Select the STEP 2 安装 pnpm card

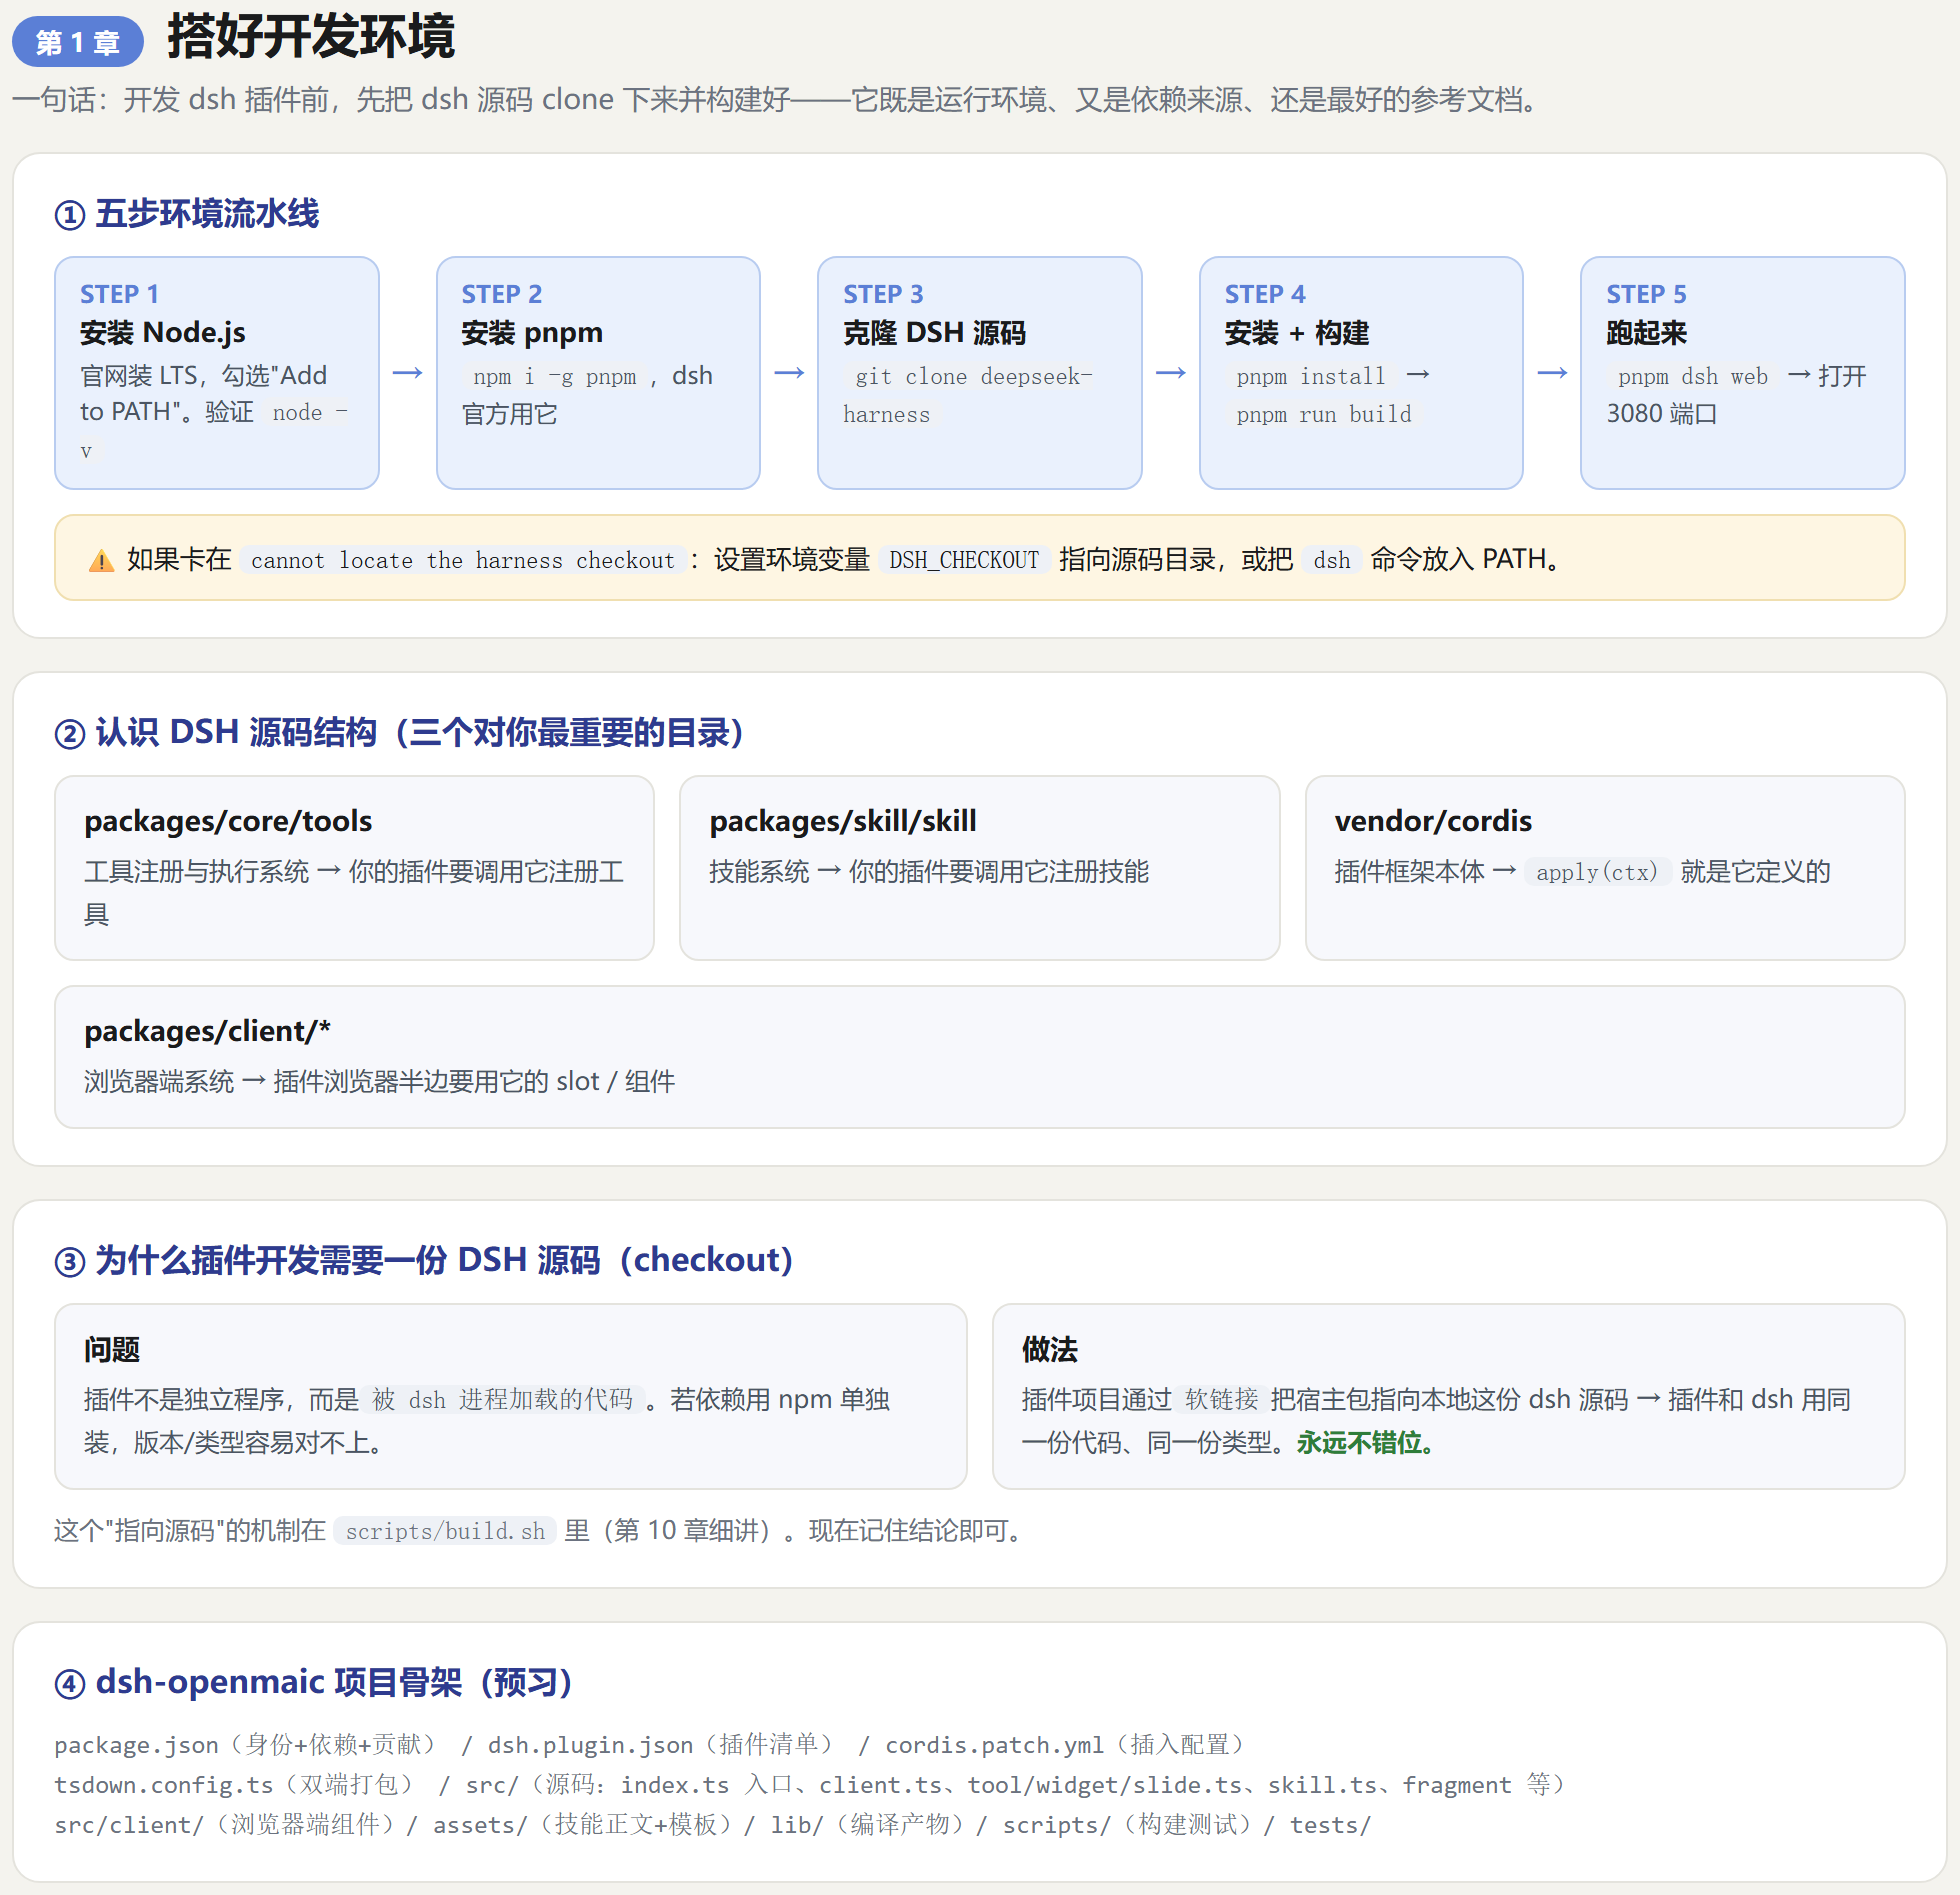pos(598,373)
